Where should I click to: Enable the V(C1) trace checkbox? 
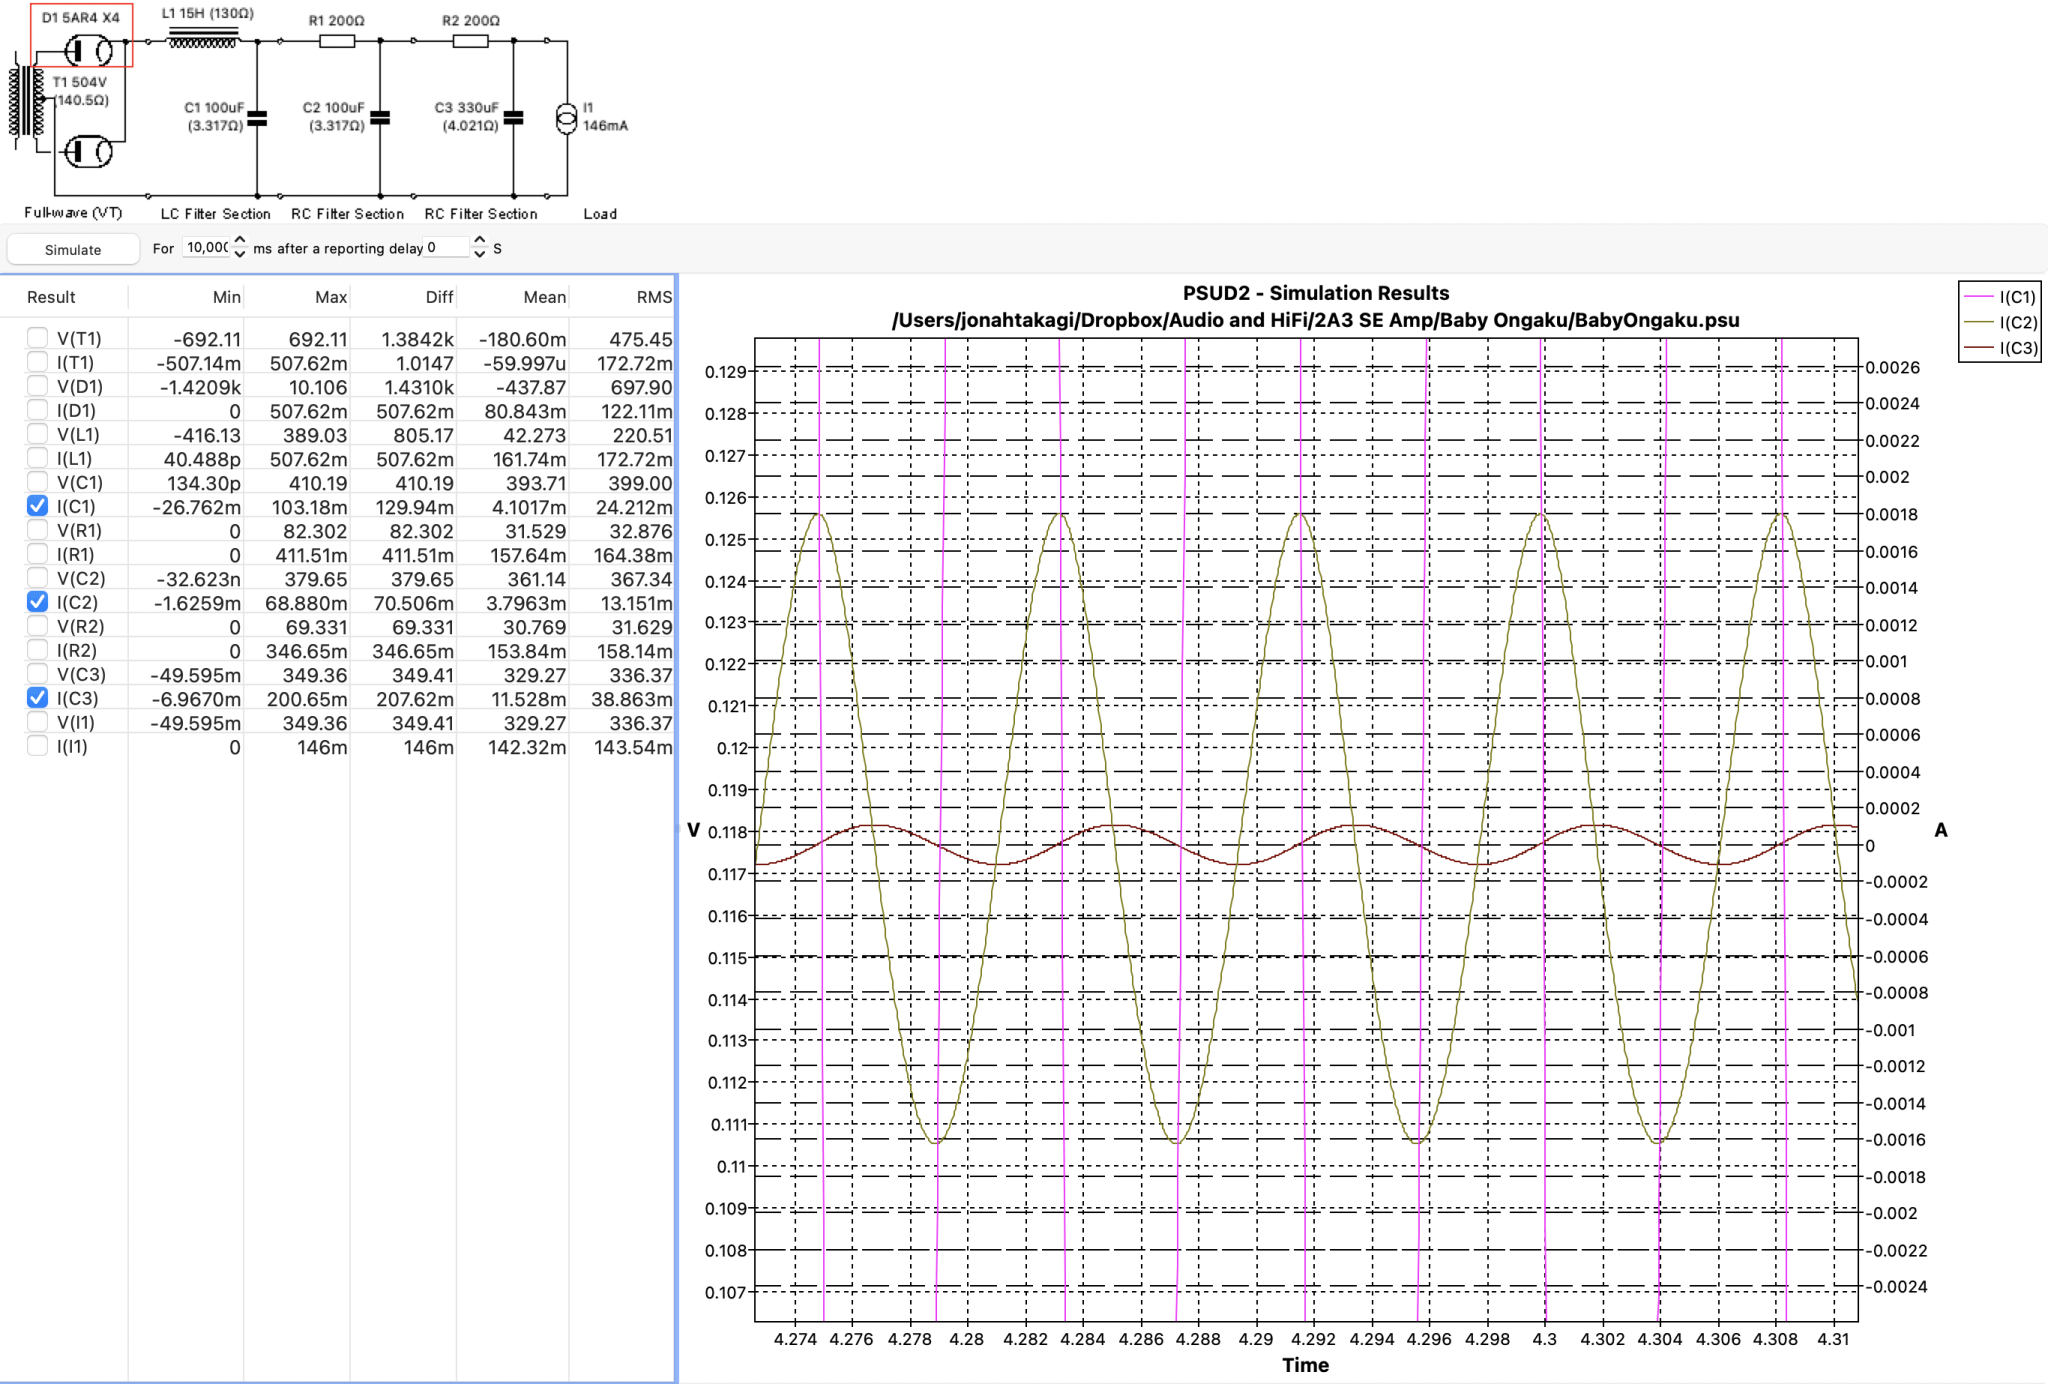[37, 482]
